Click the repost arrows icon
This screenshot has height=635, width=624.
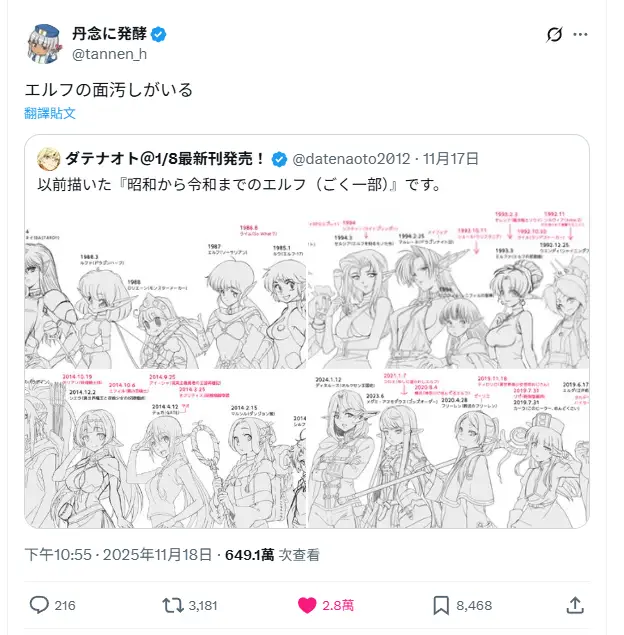[x=173, y=605]
